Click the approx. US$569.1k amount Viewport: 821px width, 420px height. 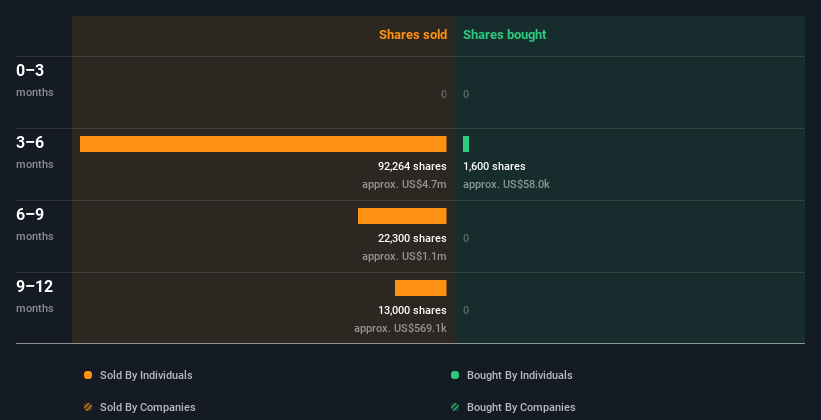click(400, 328)
